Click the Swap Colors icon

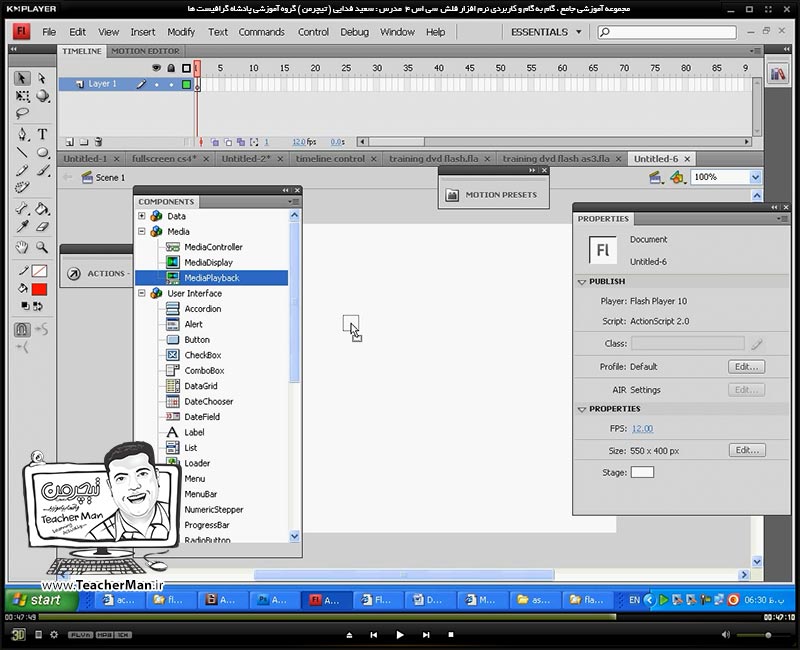(x=38, y=306)
